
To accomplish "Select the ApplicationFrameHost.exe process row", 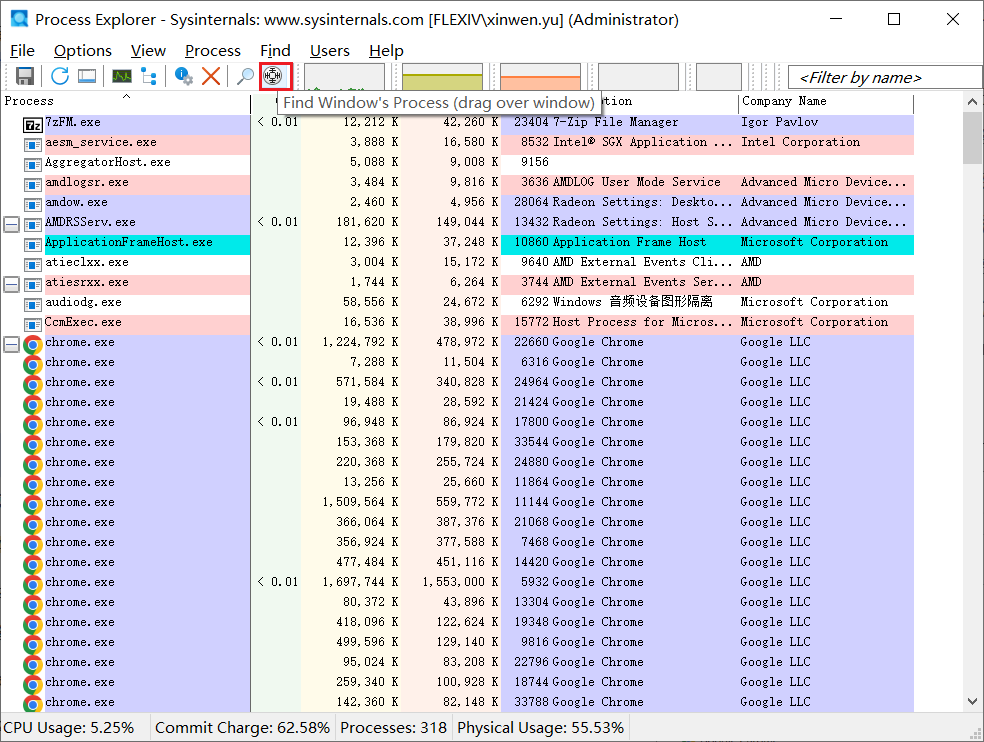I will point(128,242).
